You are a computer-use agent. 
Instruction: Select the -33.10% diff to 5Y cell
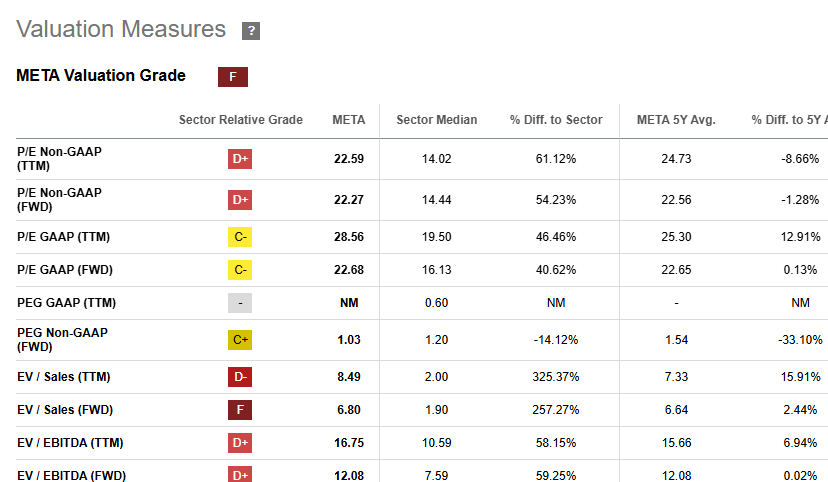point(801,340)
